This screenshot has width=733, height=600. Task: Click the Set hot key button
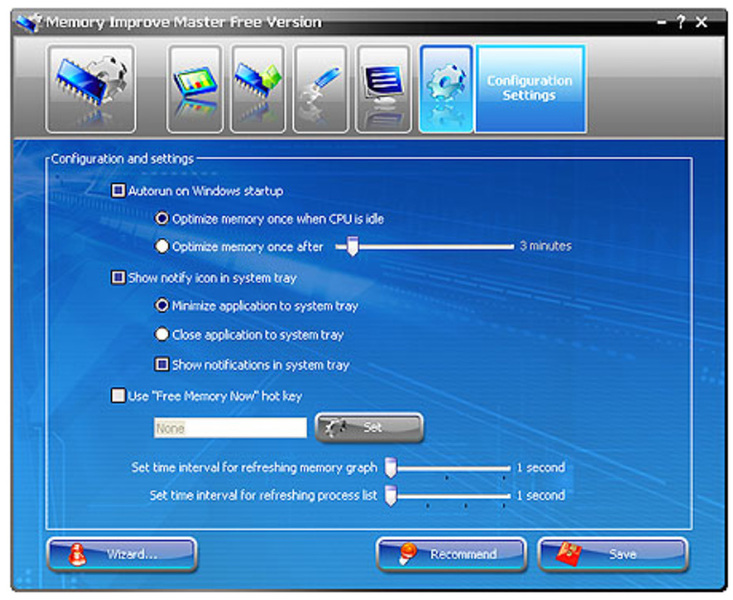point(370,427)
